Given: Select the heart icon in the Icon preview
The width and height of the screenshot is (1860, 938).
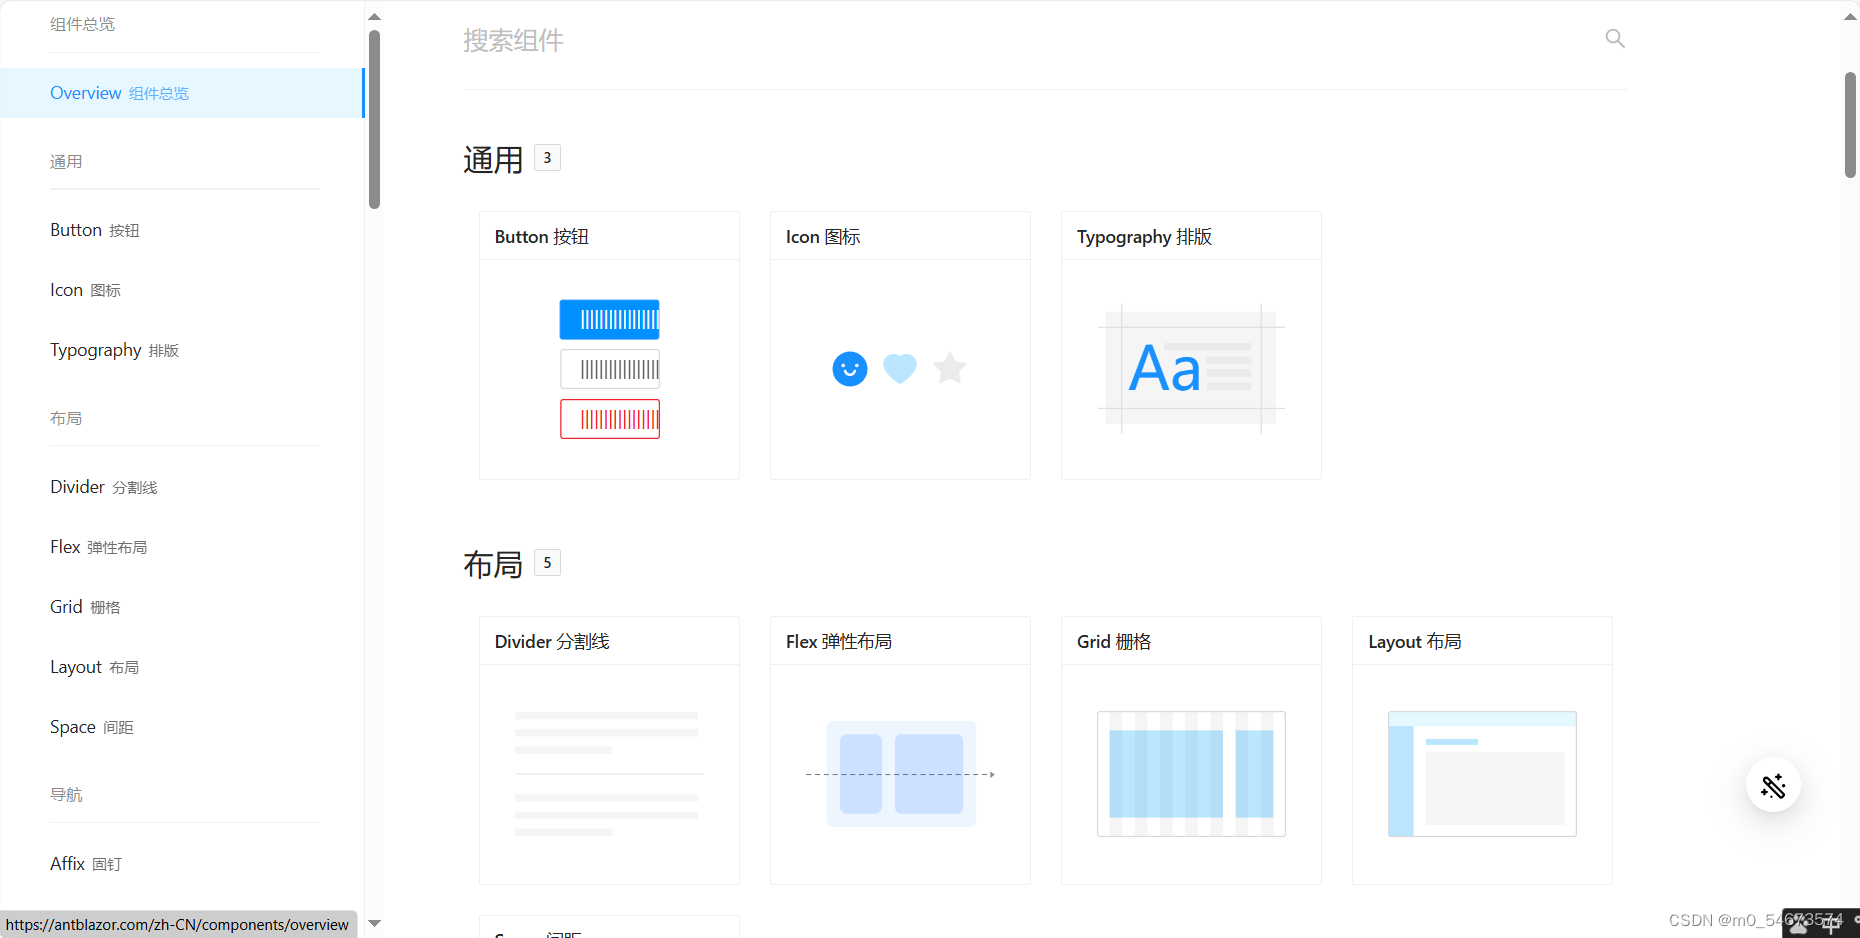Looking at the screenshot, I should (899, 368).
